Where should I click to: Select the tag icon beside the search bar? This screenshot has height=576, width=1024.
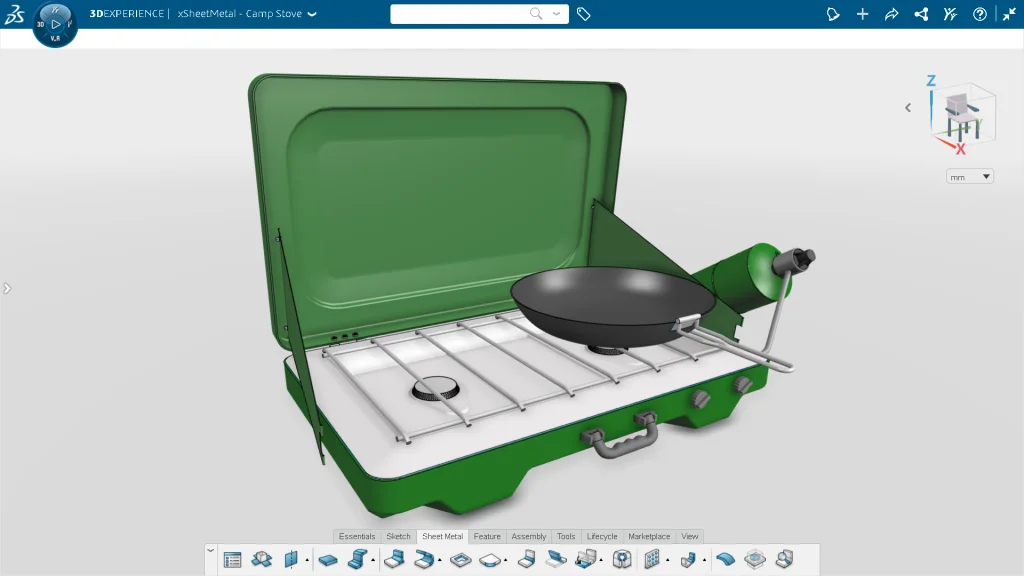pyautogui.click(x=584, y=14)
